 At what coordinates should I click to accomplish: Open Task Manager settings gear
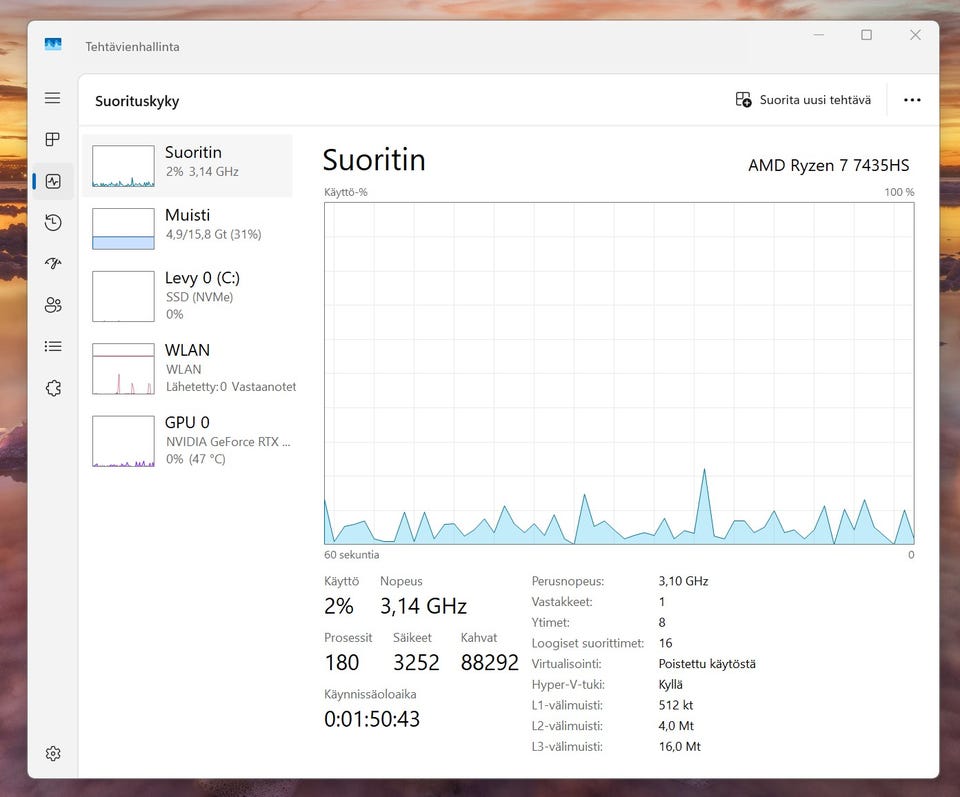coord(53,754)
